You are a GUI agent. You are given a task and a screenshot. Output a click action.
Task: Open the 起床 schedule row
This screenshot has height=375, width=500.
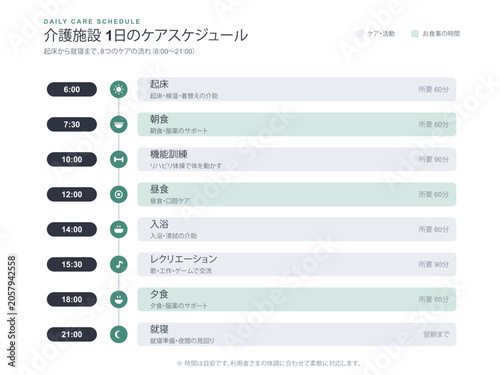297,89
